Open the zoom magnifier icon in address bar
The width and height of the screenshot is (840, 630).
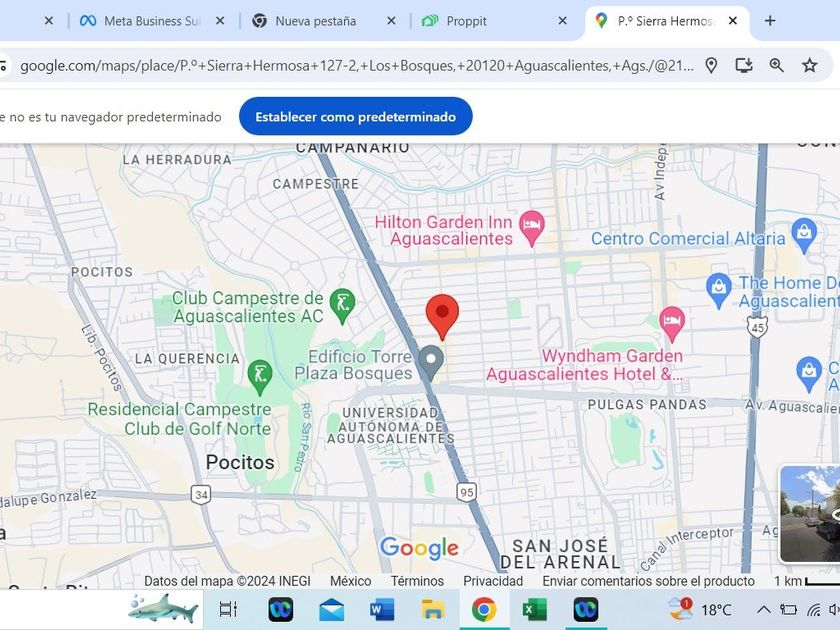(x=777, y=66)
